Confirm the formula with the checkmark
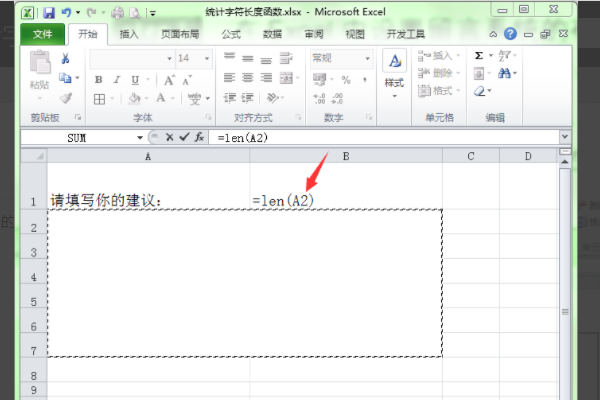 tap(184, 137)
